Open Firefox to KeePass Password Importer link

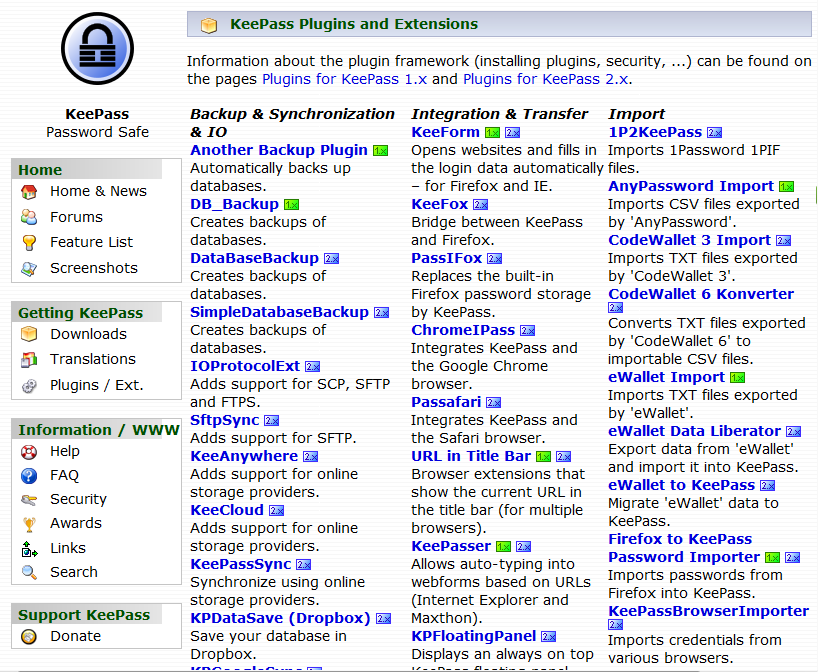point(684,548)
